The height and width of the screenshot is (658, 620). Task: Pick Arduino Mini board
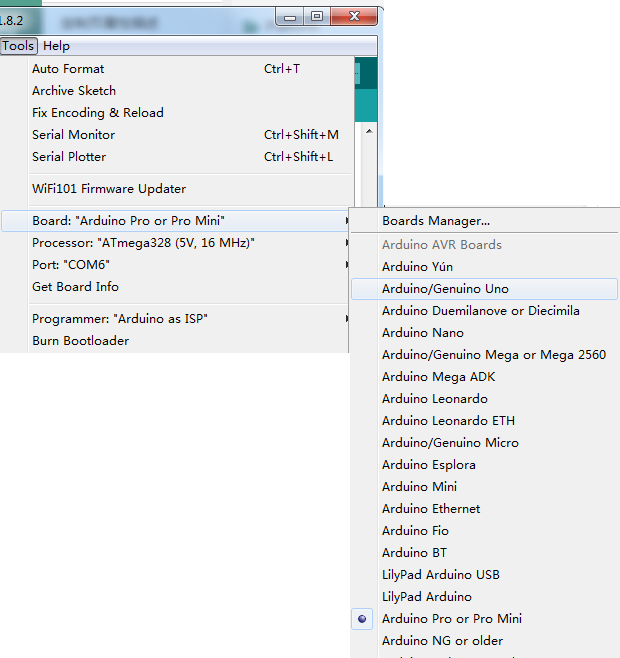tap(484, 487)
